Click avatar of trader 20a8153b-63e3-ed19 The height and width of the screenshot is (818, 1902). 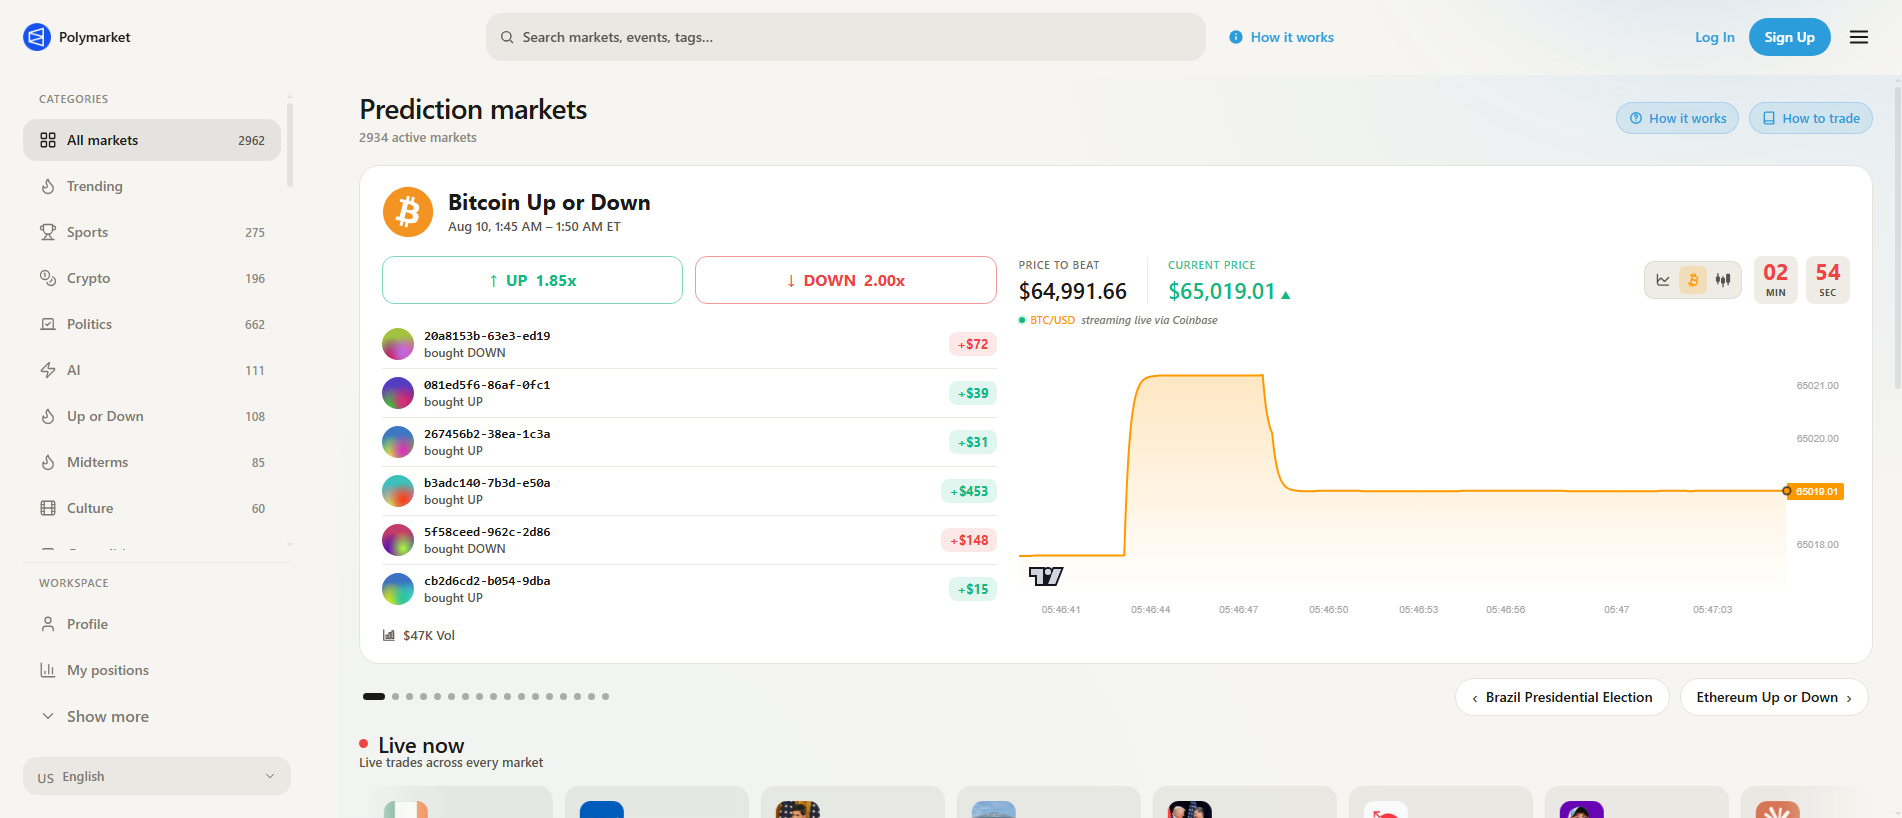(x=398, y=344)
